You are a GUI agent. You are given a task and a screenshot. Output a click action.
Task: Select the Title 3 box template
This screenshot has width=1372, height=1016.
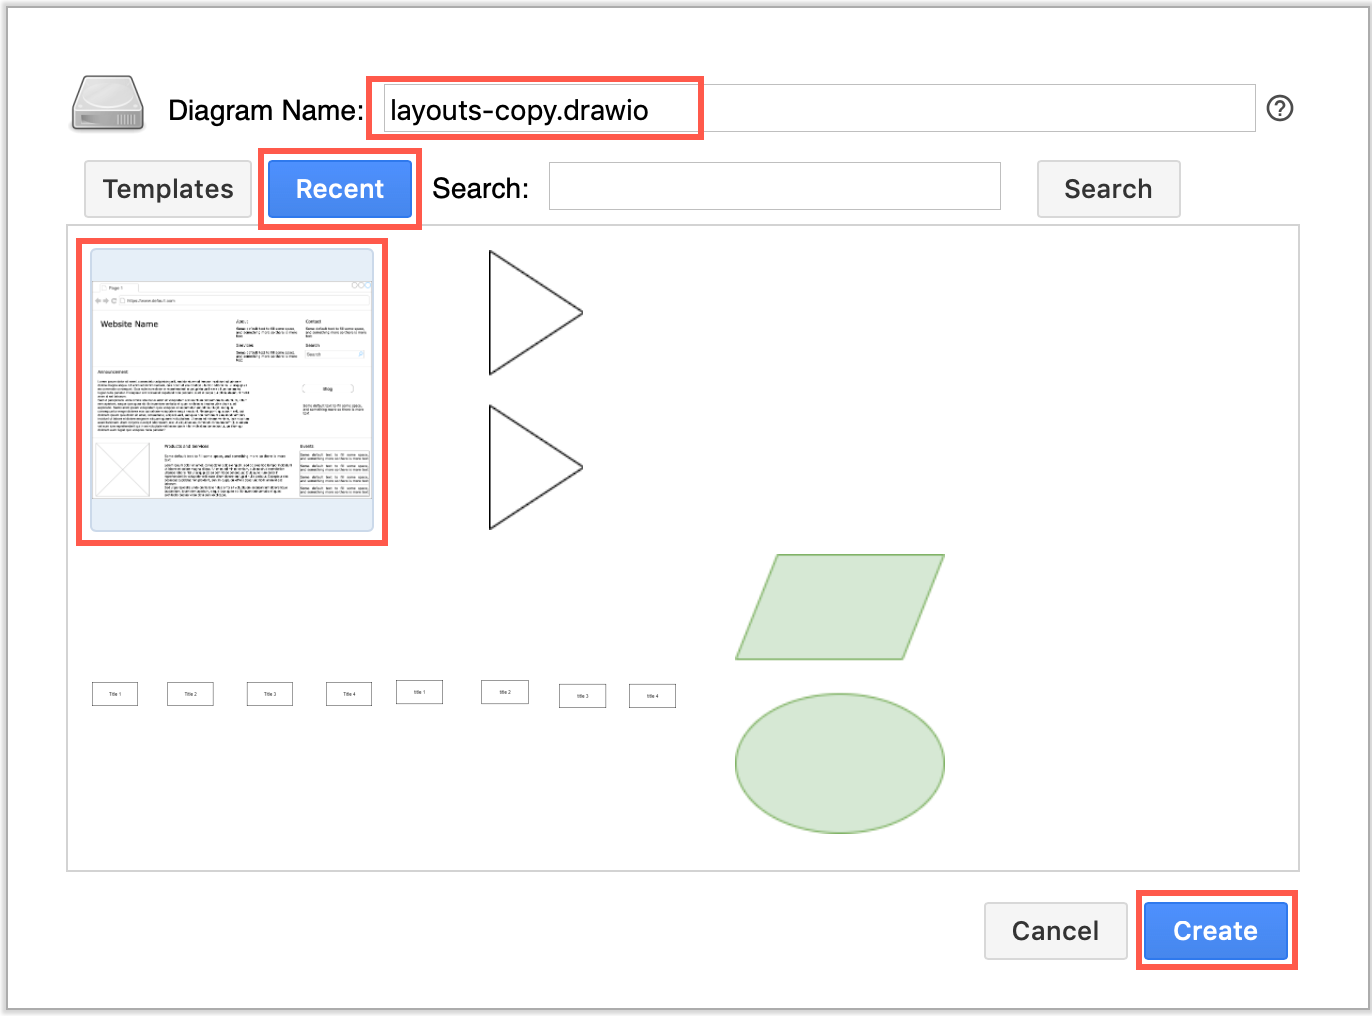pos(268,693)
